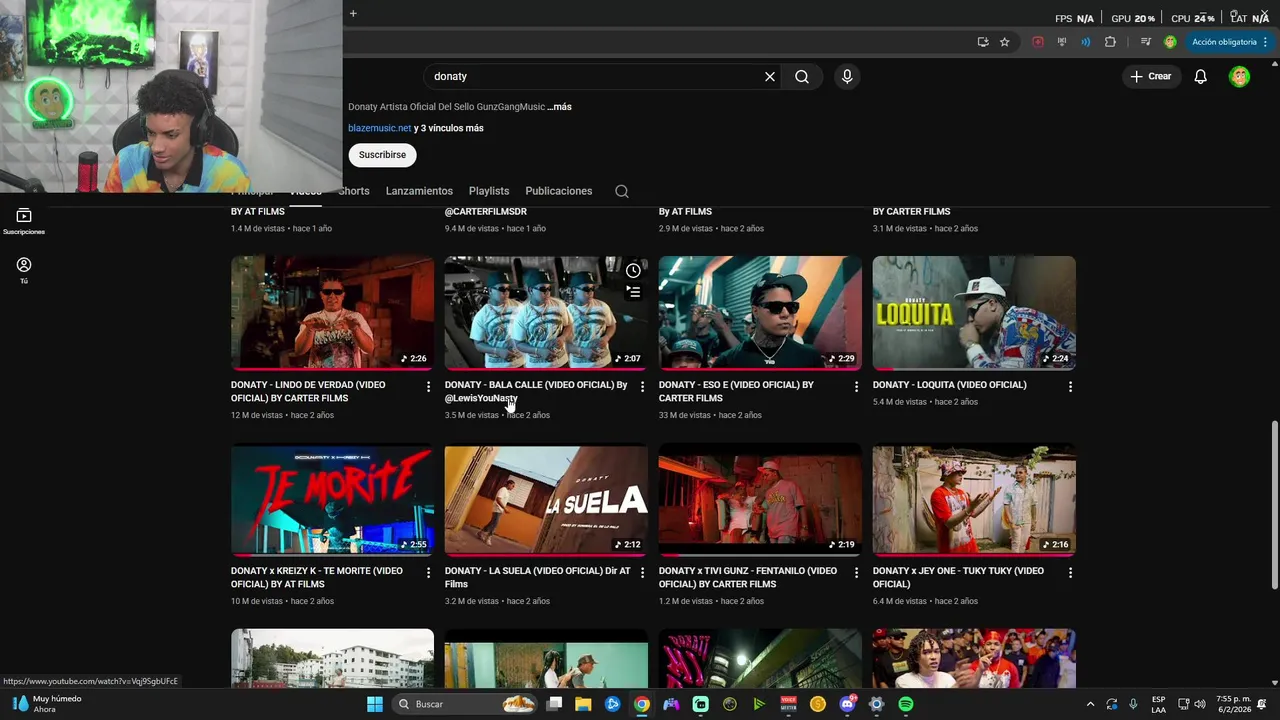Open options for TE MORITE video

[428, 573]
